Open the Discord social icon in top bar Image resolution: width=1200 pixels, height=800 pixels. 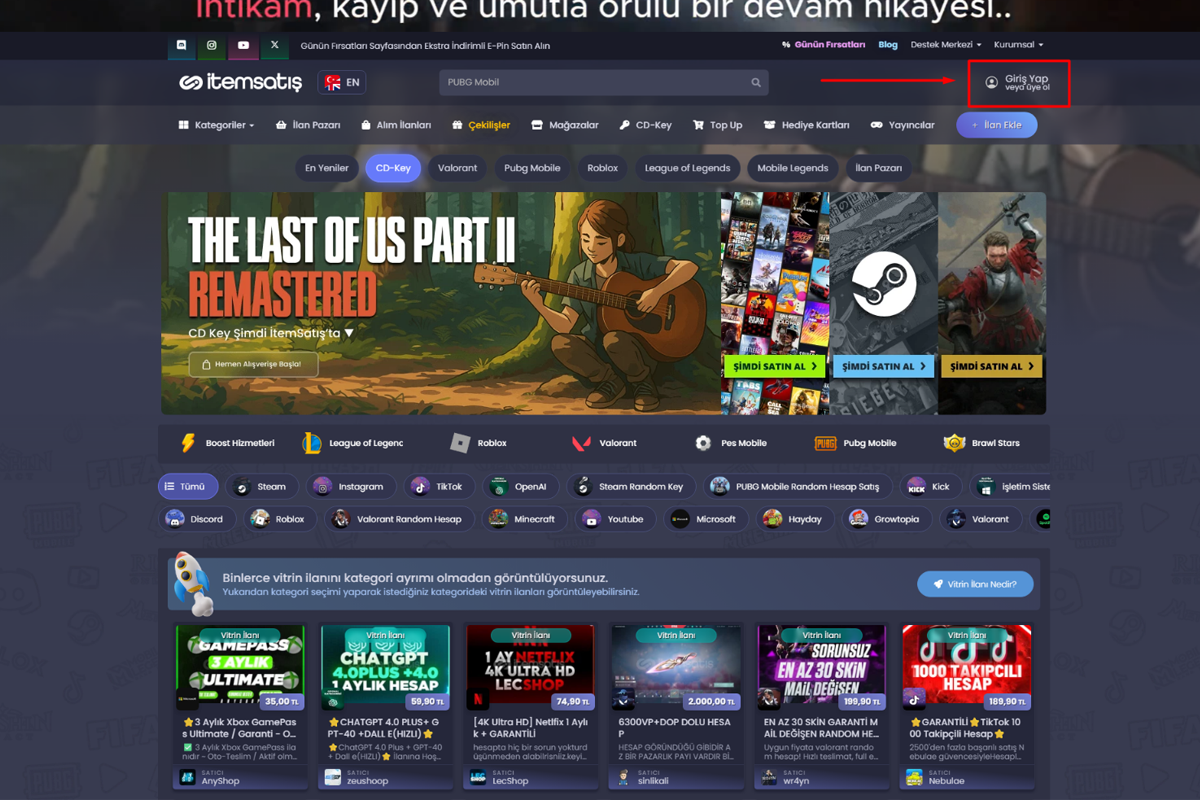(x=181, y=45)
